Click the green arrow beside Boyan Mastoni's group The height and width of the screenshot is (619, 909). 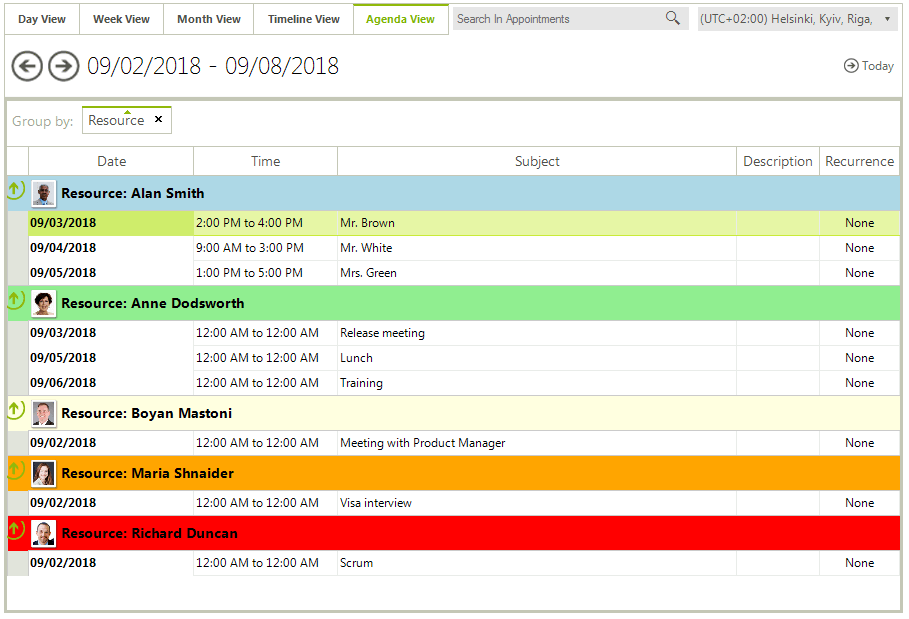coord(15,410)
